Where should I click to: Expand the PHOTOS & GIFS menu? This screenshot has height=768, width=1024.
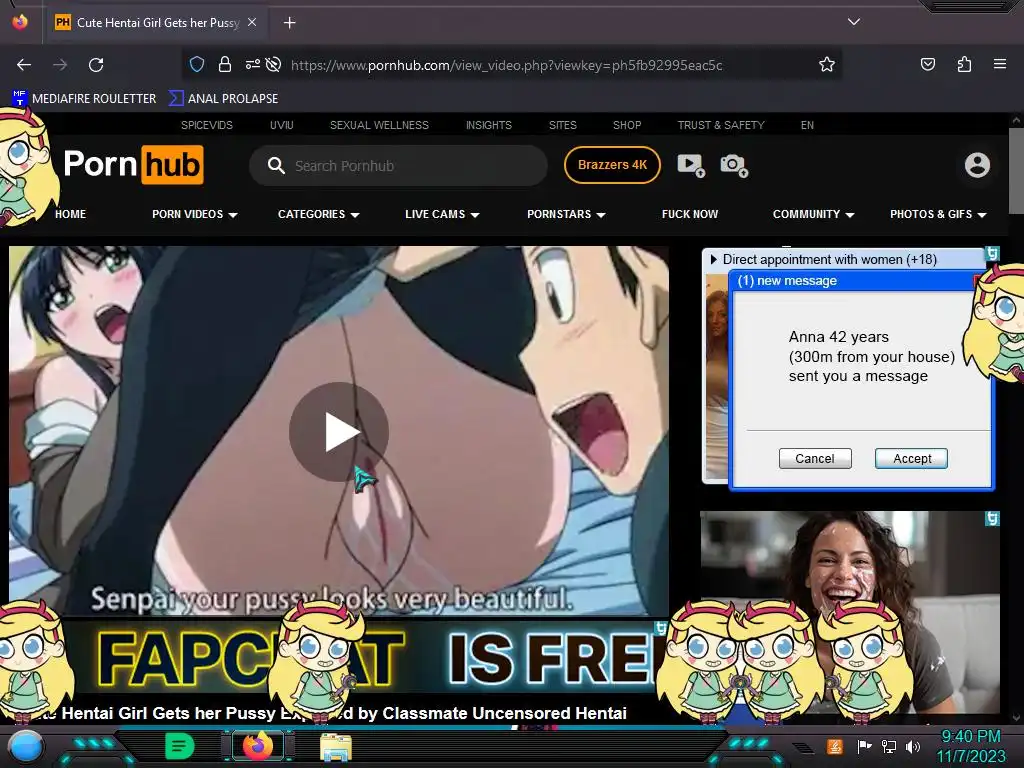938,214
